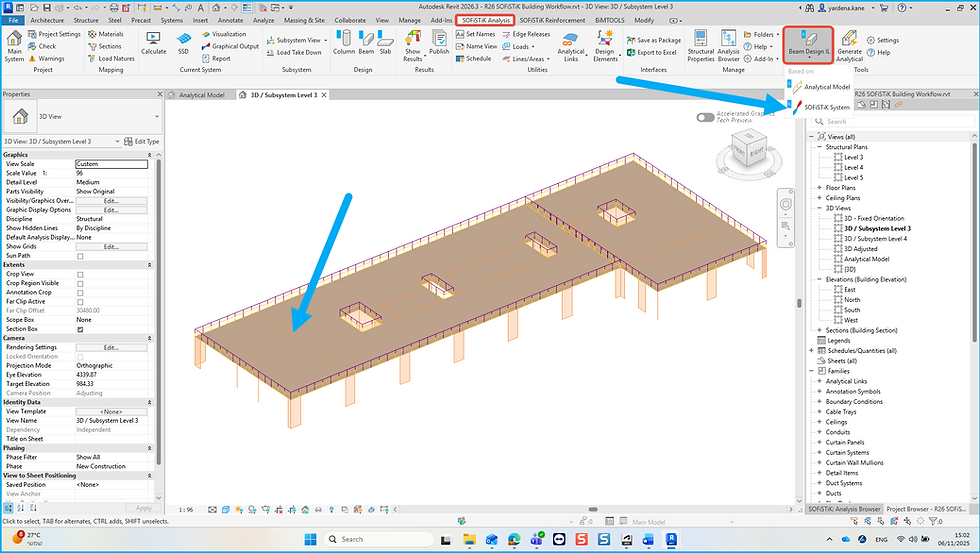Click the Project Browser vertical scrollbar
This screenshot has width=980, height=553.
(x=974, y=241)
